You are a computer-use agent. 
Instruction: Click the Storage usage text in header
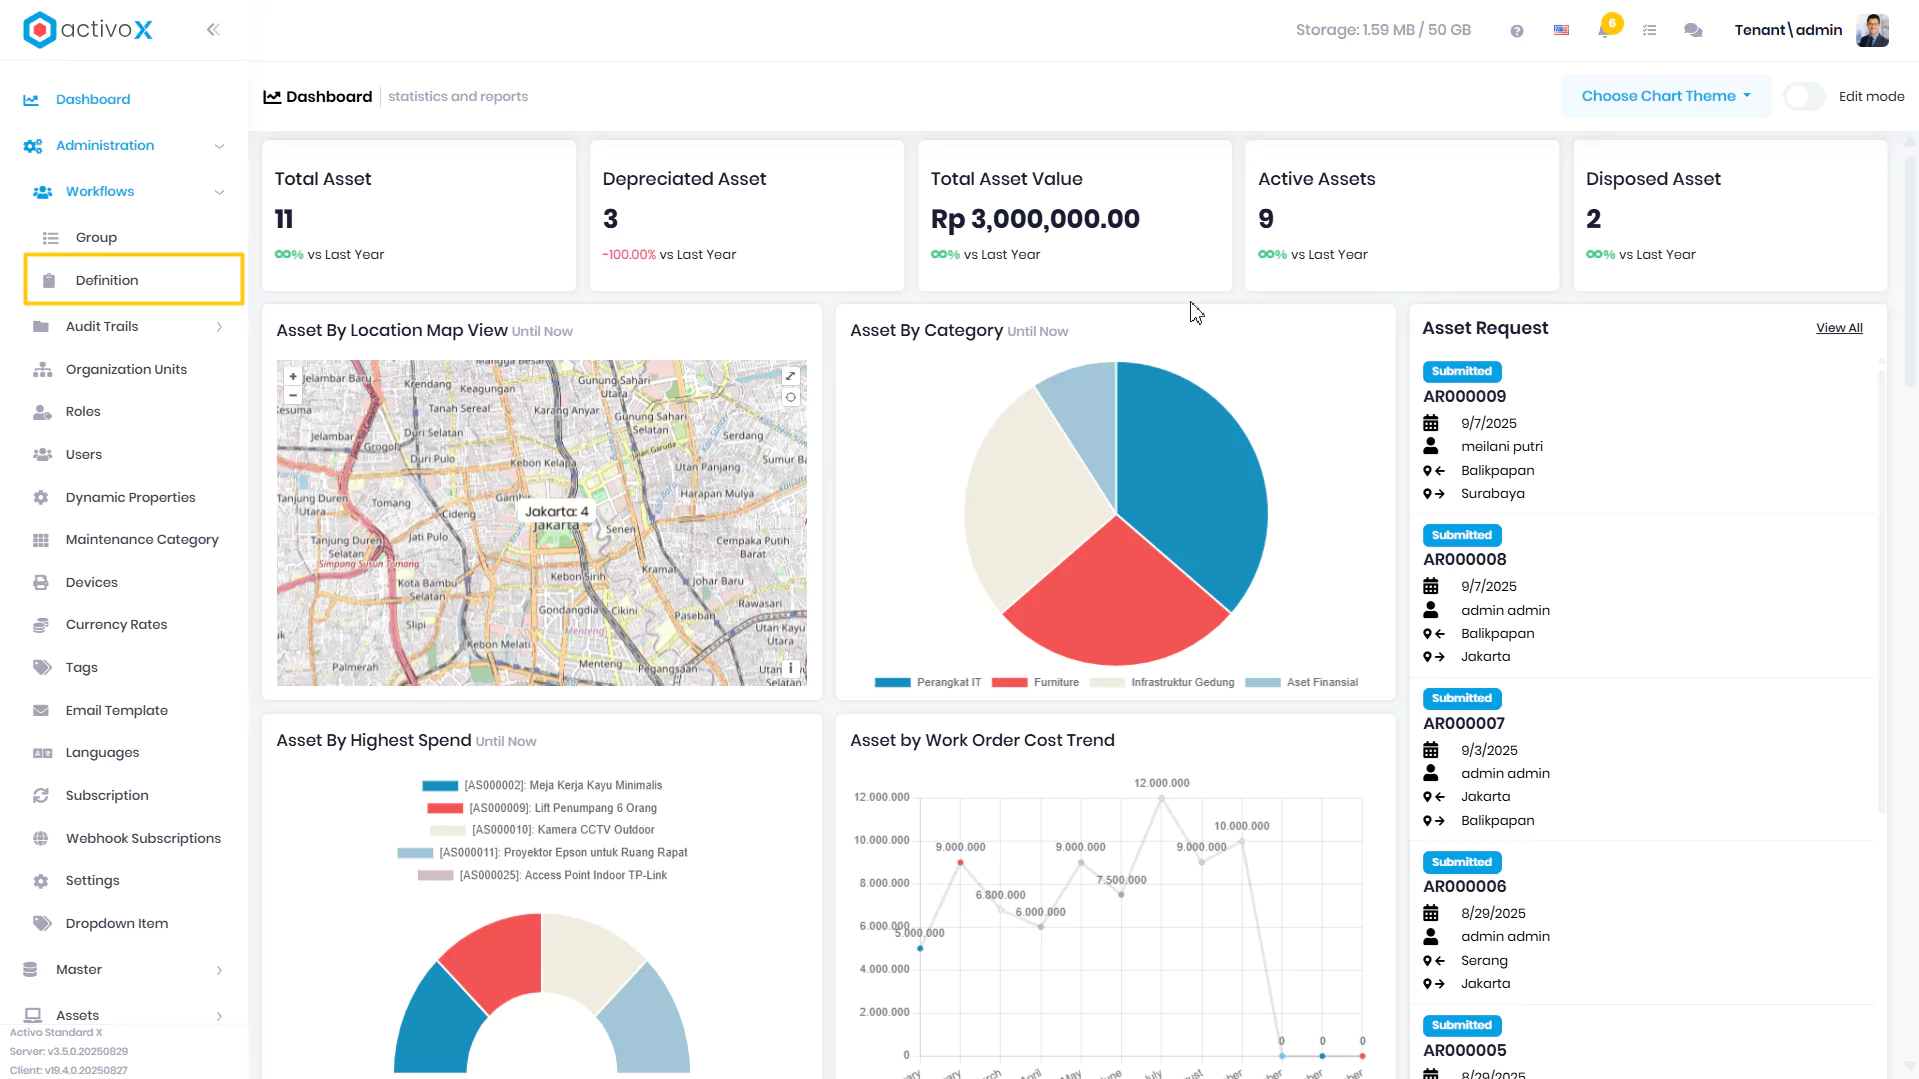1383,30
